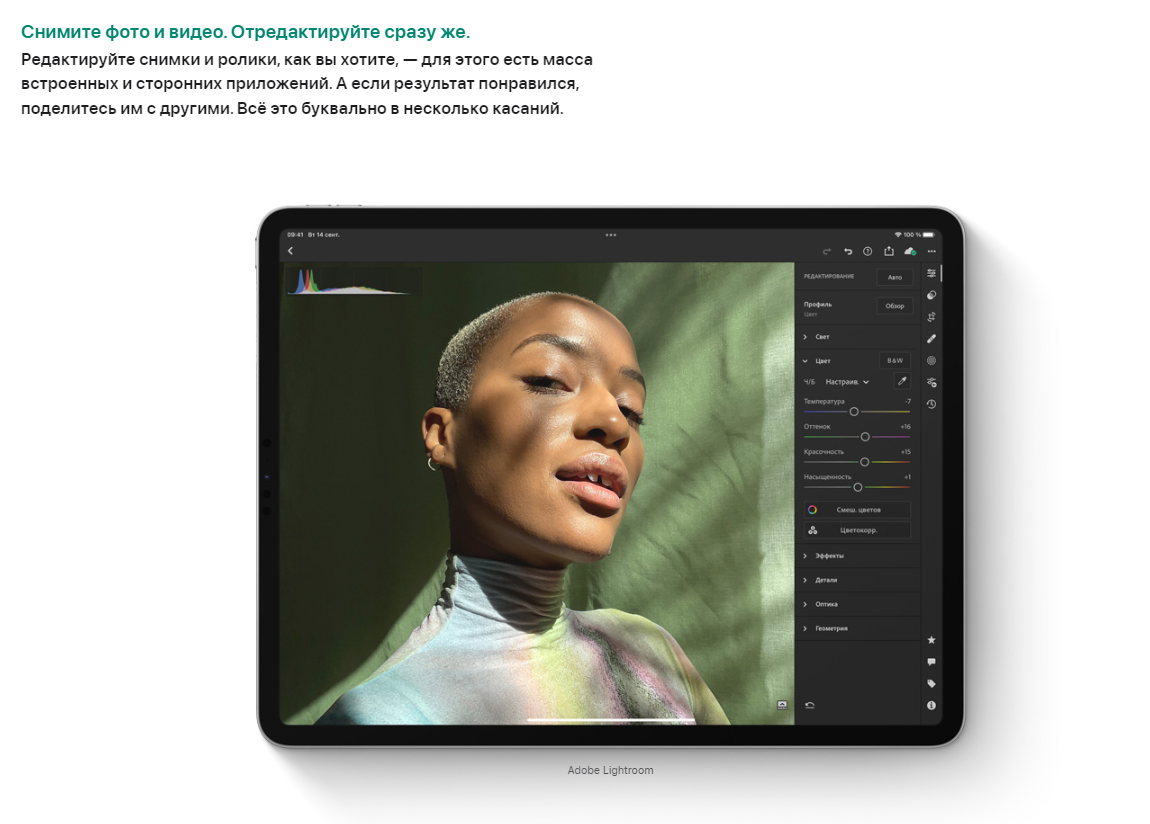The width and height of the screenshot is (1150, 824).
Task: Open the star rating icon
Action: click(x=931, y=640)
